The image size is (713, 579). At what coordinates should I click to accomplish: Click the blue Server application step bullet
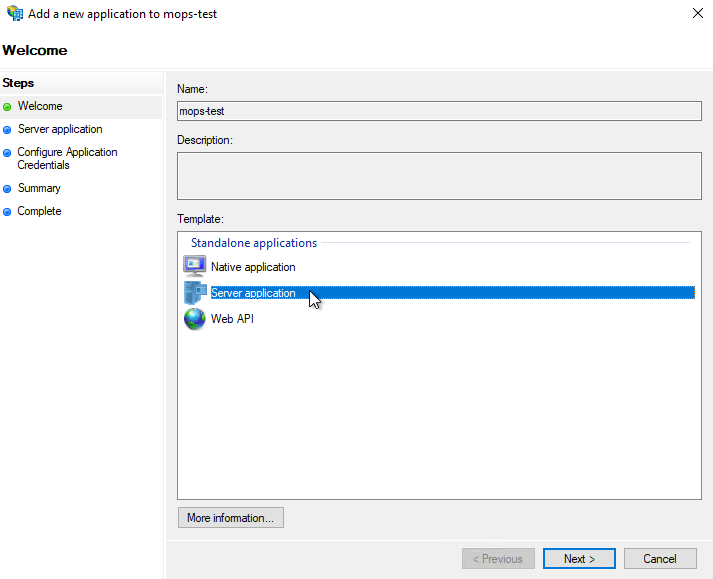(x=8, y=130)
